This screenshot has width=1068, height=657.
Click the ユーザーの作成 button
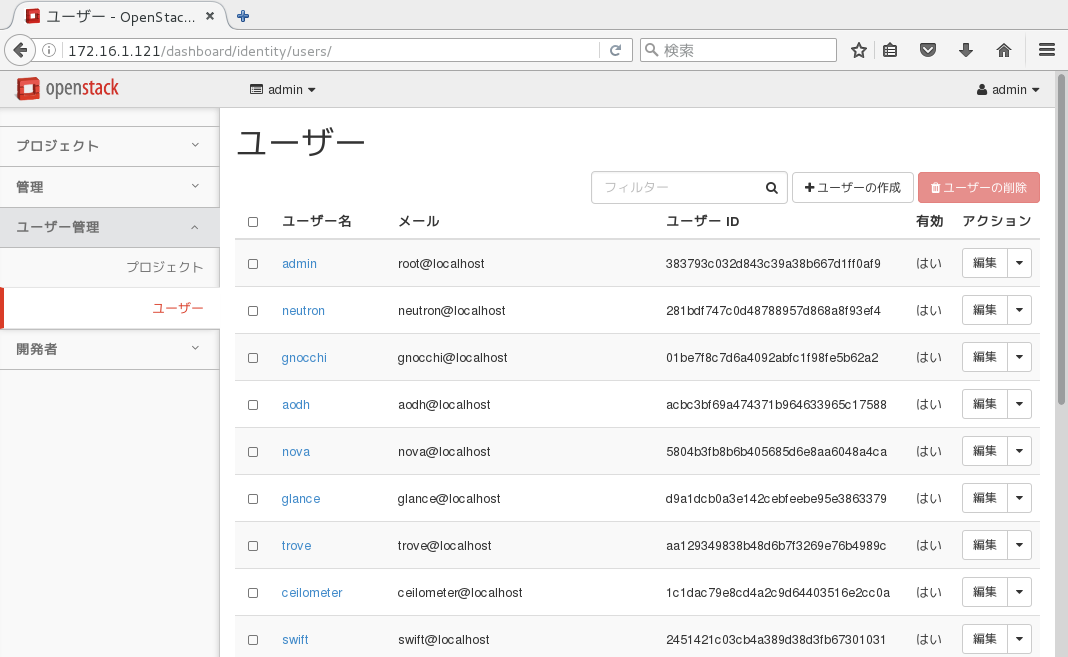852,188
